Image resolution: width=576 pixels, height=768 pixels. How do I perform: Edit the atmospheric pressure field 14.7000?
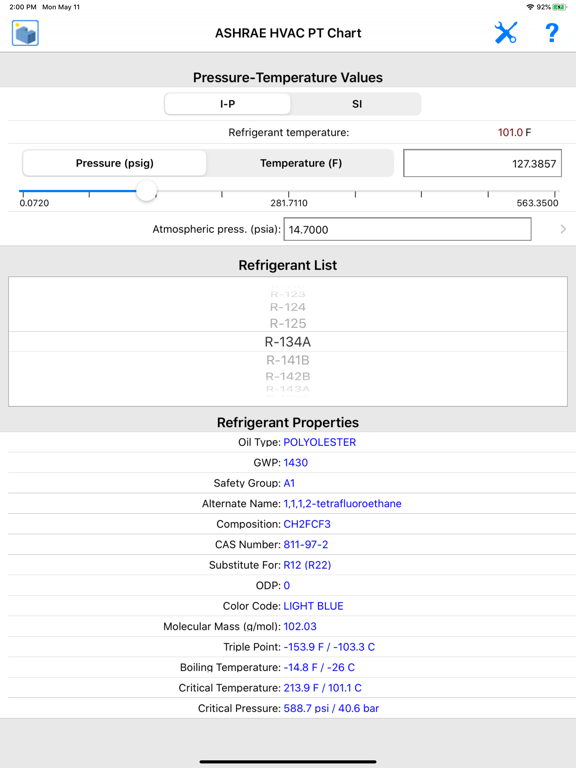click(x=408, y=229)
